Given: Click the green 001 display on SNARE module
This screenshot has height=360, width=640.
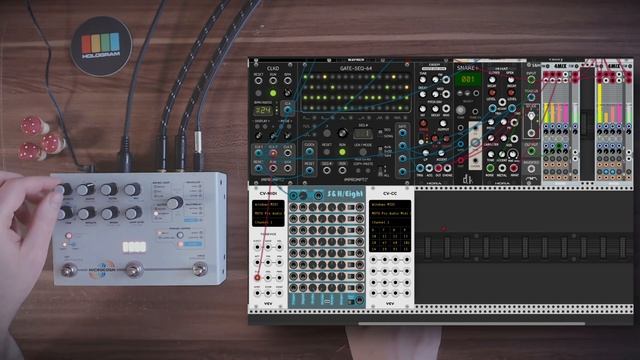Looking at the screenshot, I should click(468, 80).
